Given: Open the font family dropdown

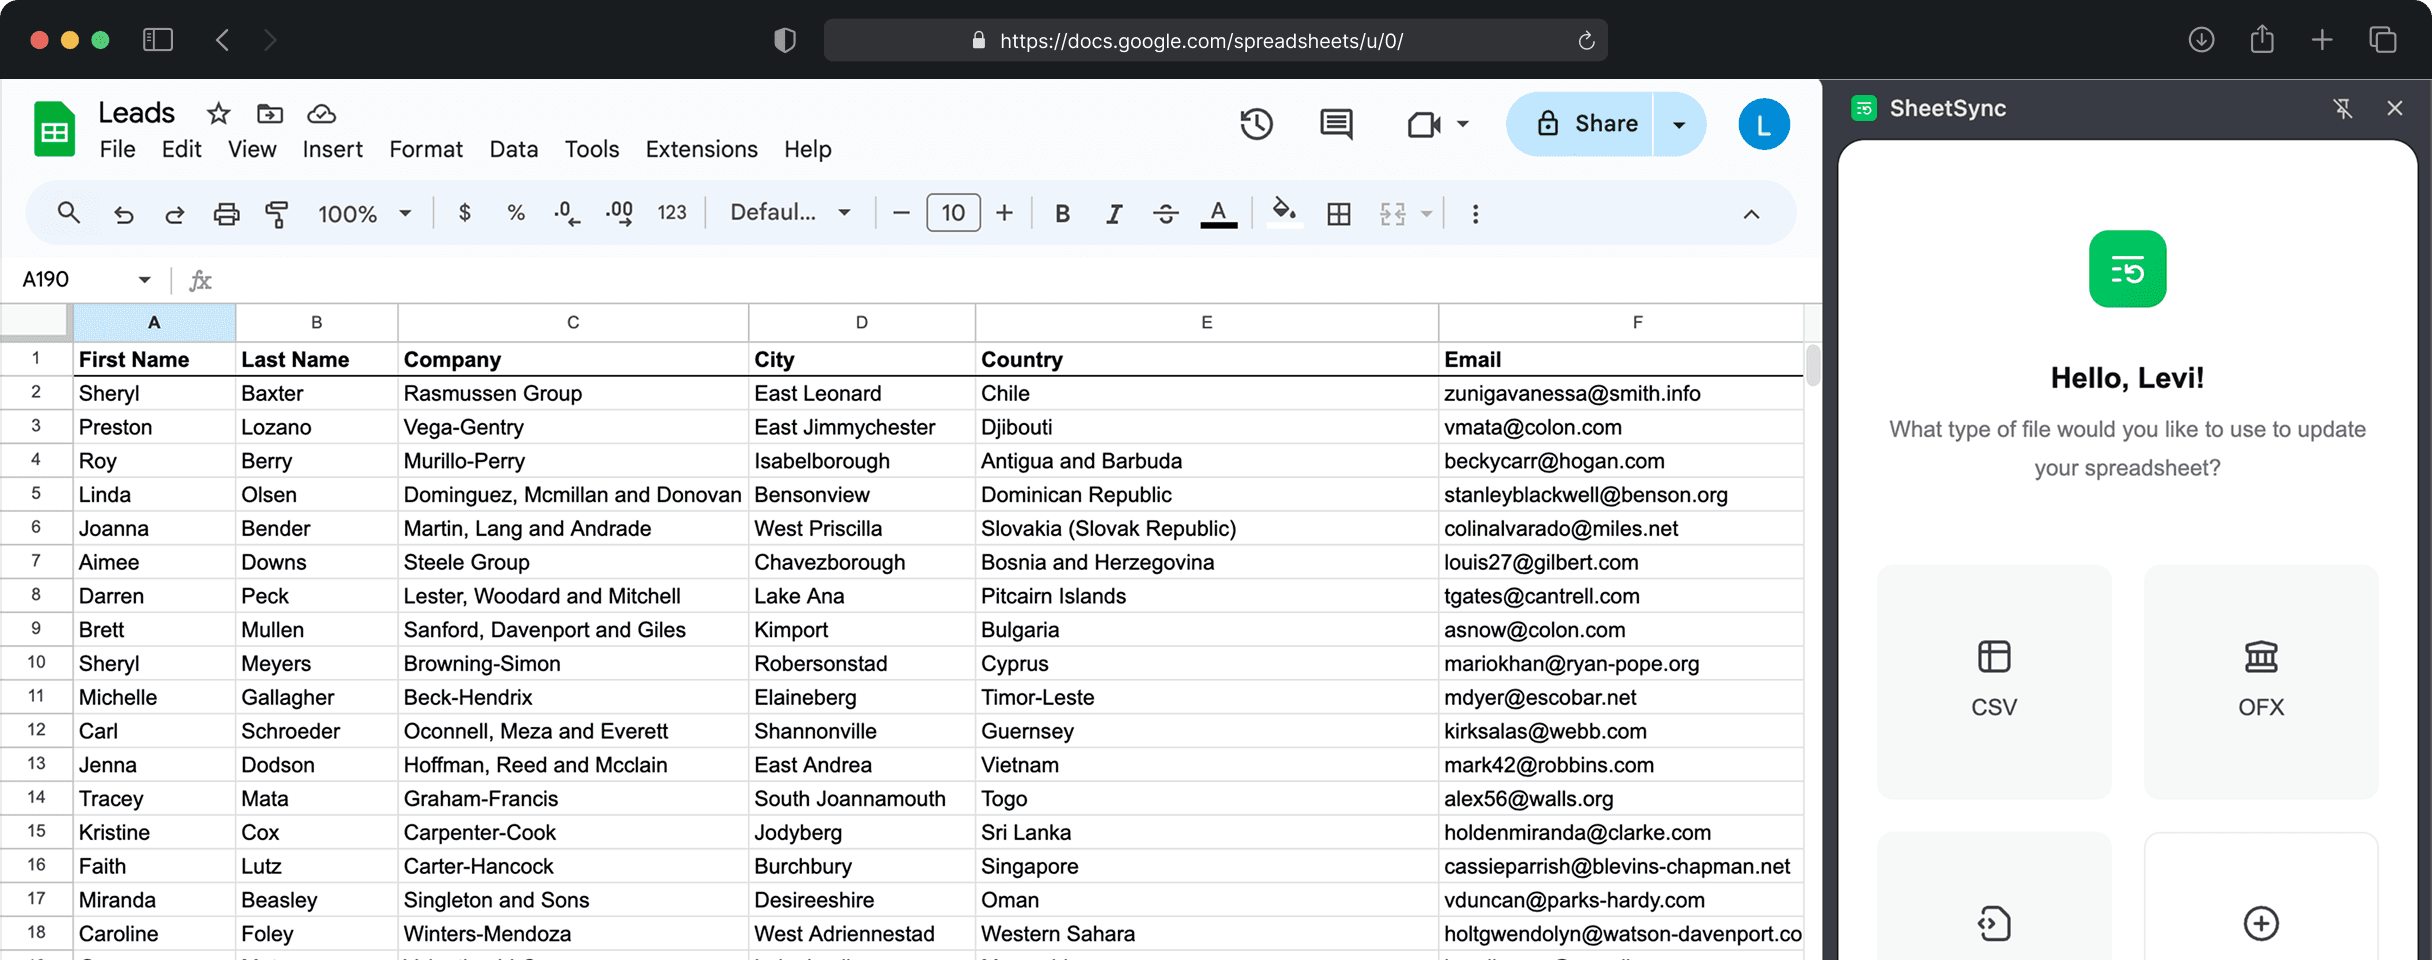Looking at the screenshot, I should click(x=790, y=213).
